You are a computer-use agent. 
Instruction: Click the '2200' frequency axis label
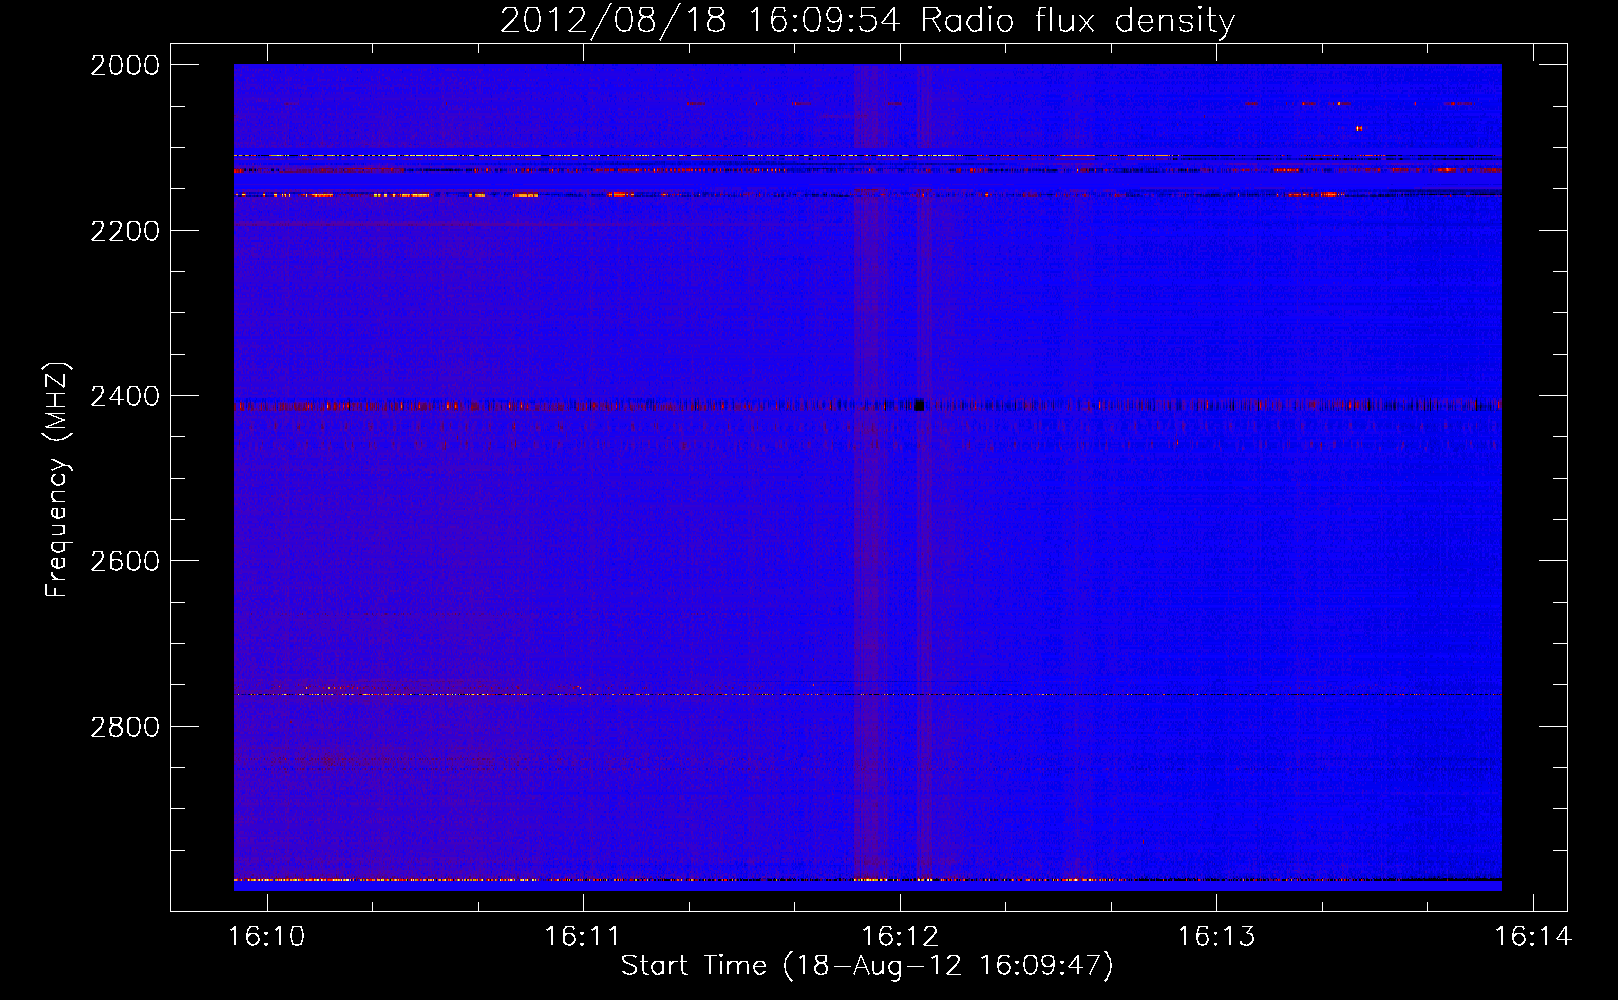pyautogui.click(x=125, y=231)
